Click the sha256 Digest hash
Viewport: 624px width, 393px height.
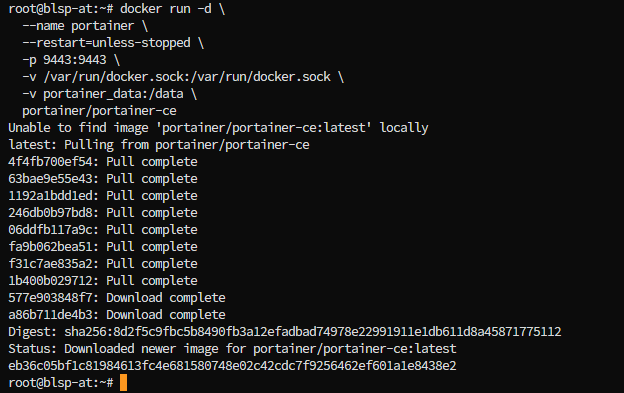tap(312, 332)
